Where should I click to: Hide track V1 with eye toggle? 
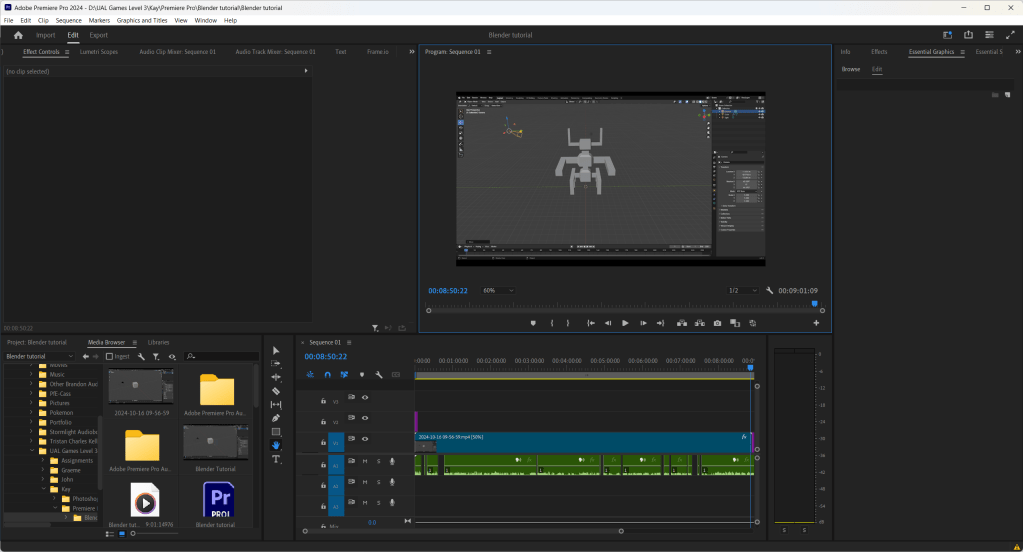point(365,440)
